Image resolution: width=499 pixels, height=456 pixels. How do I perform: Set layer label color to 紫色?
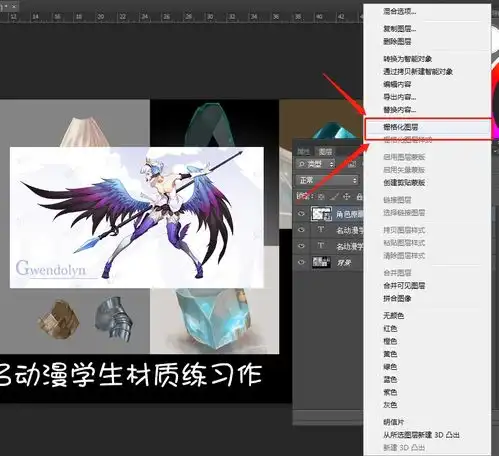(390, 392)
